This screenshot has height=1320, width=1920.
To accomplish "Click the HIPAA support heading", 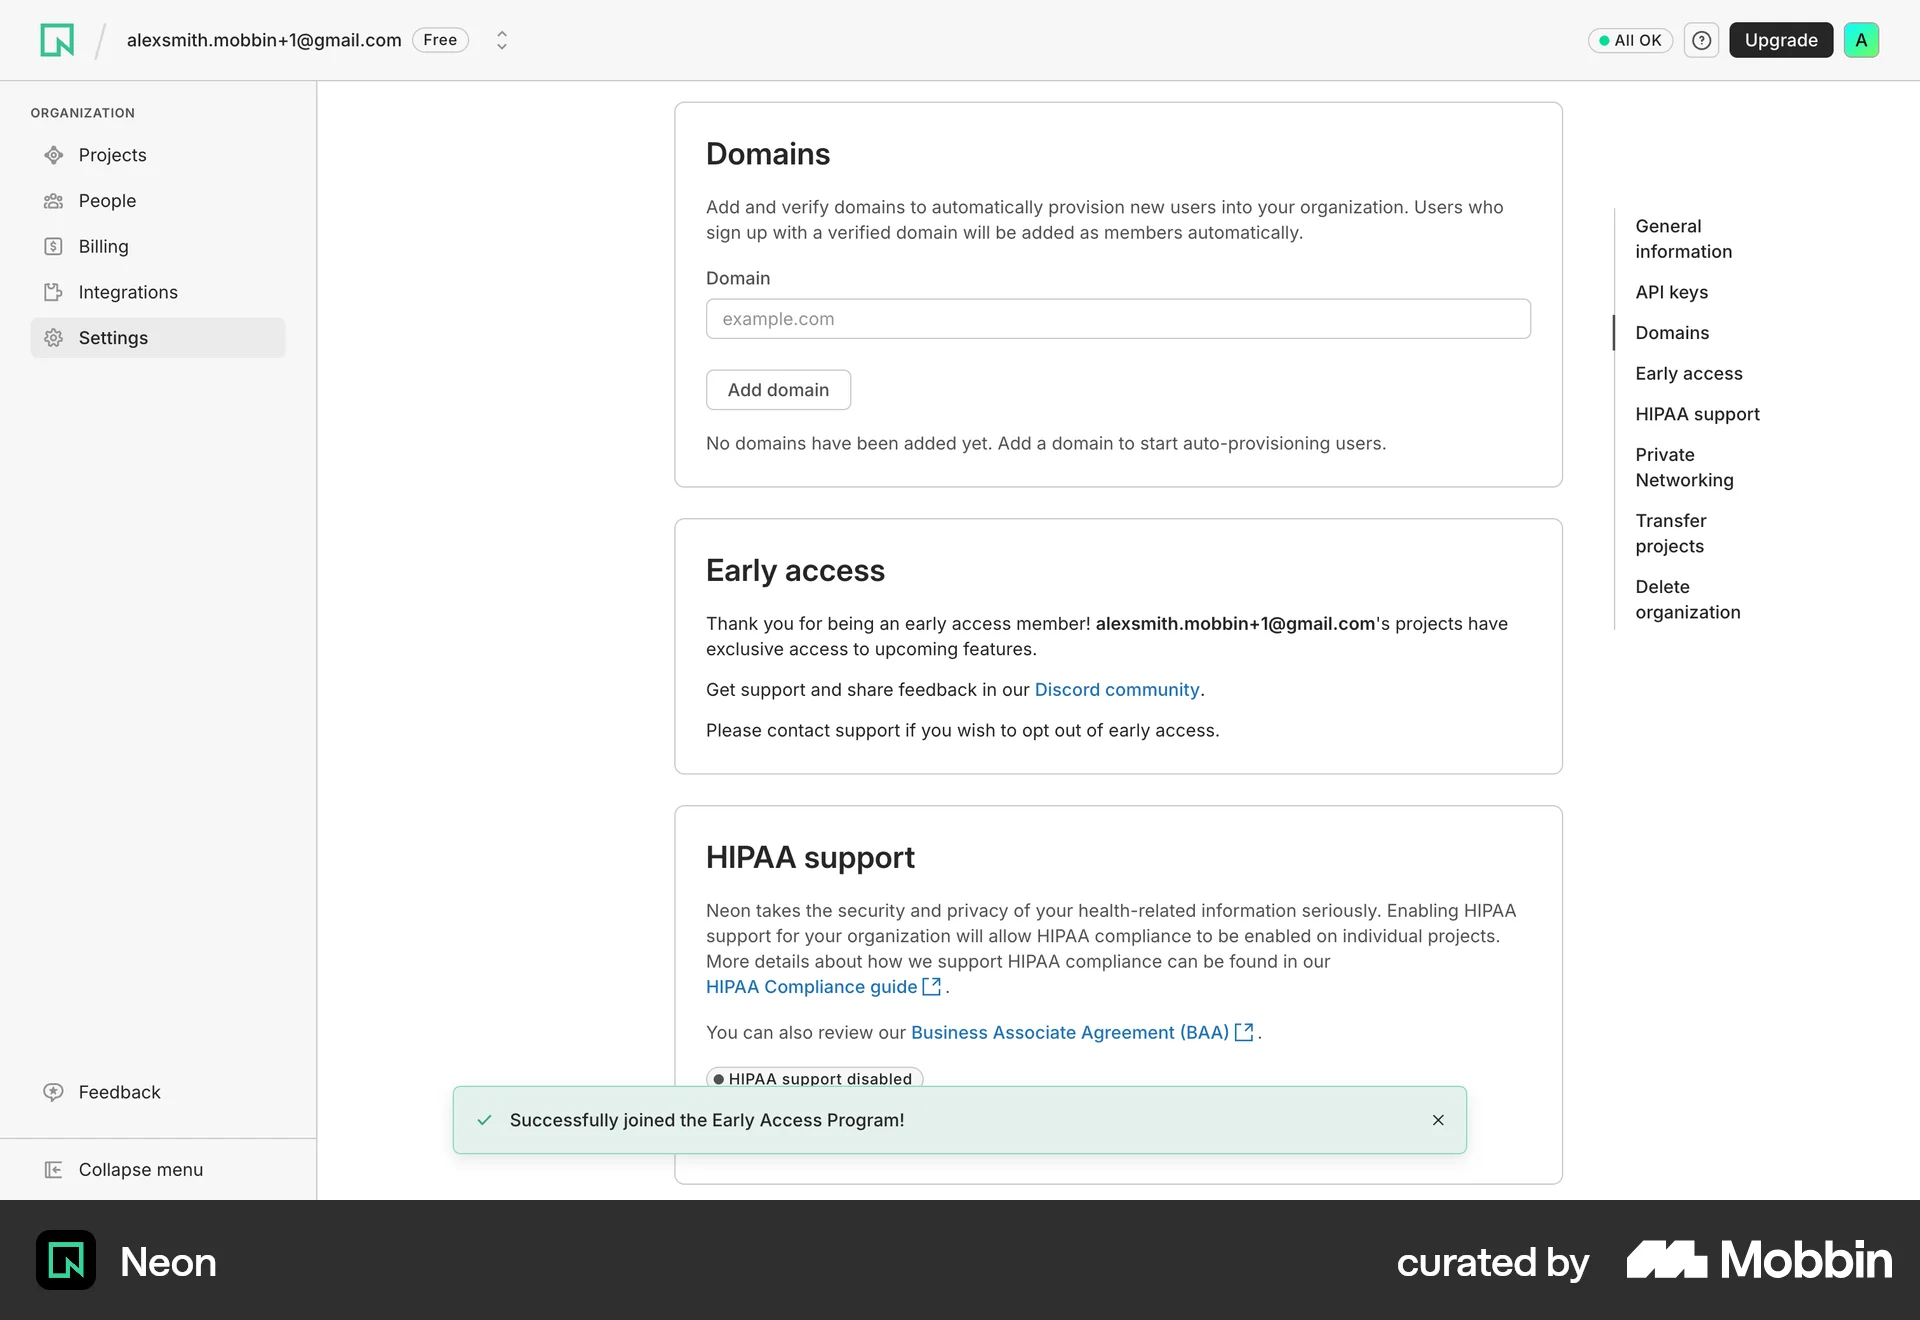I will click(x=810, y=857).
